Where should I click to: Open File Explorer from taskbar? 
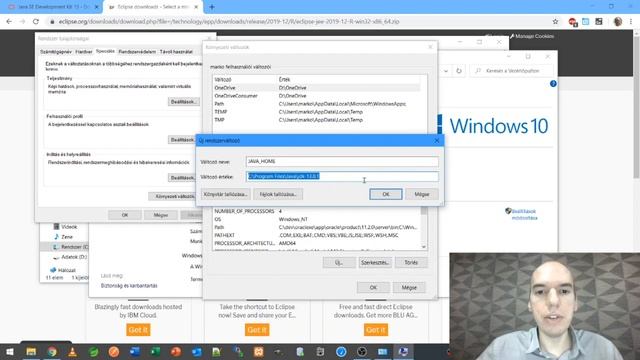[31, 351]
